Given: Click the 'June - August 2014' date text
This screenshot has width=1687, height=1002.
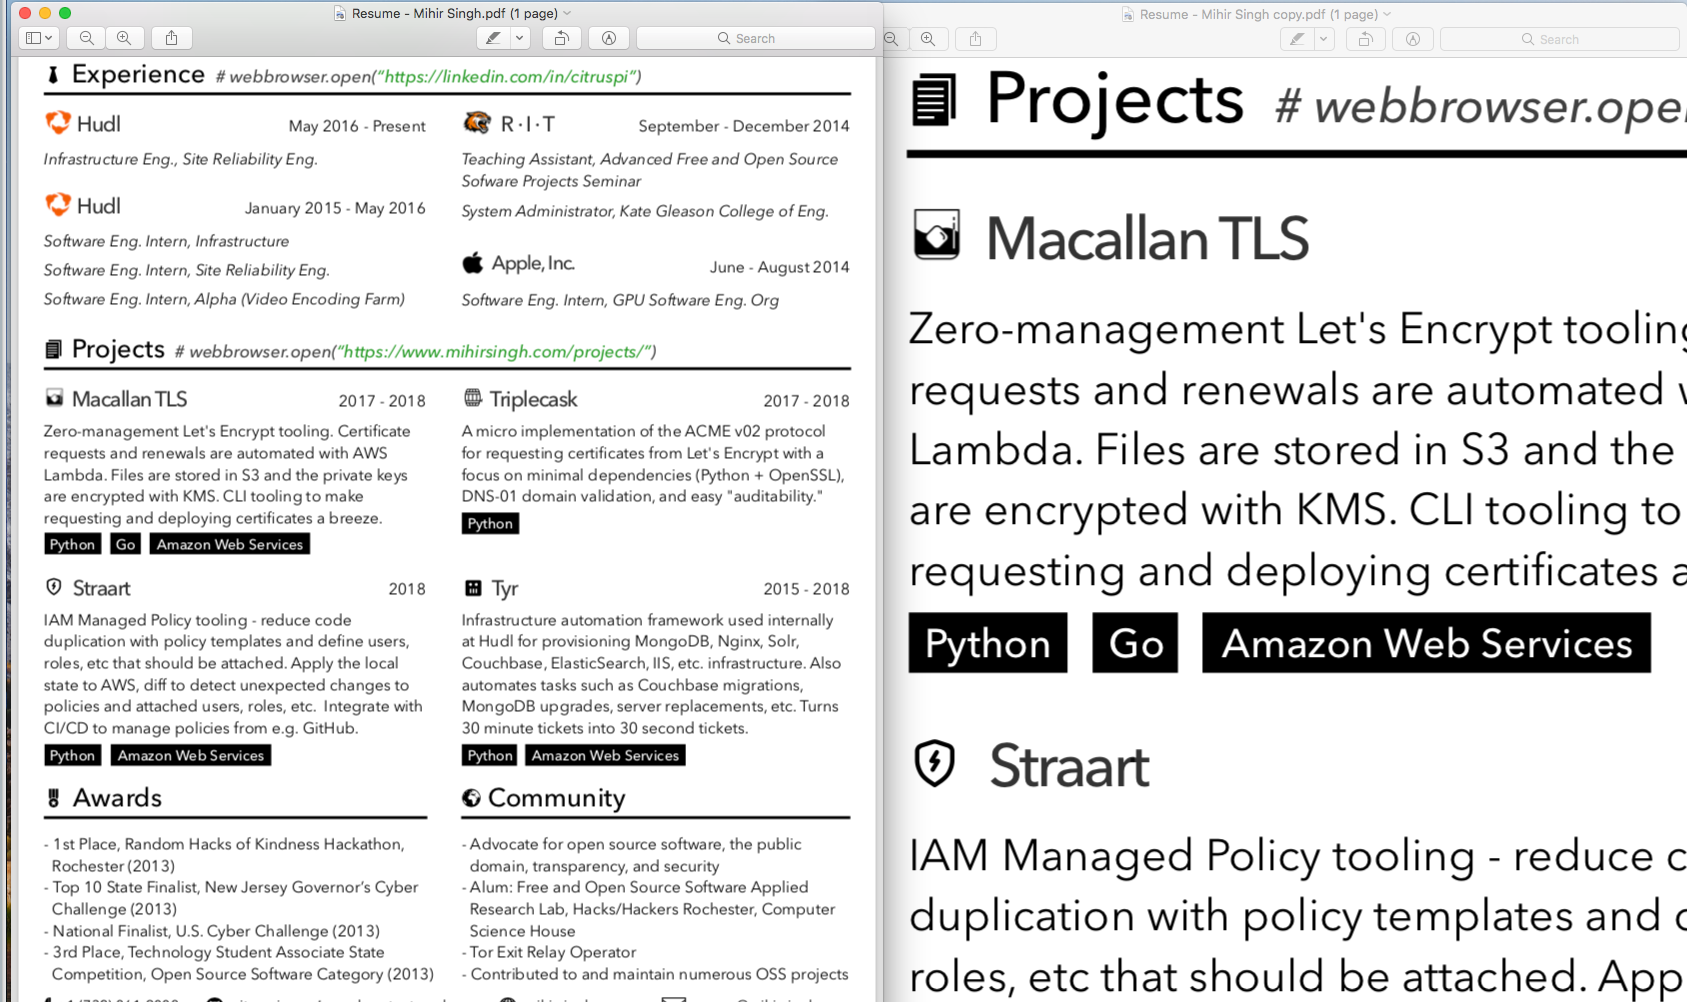Looking at the screenshot, I should coord(780,267).
